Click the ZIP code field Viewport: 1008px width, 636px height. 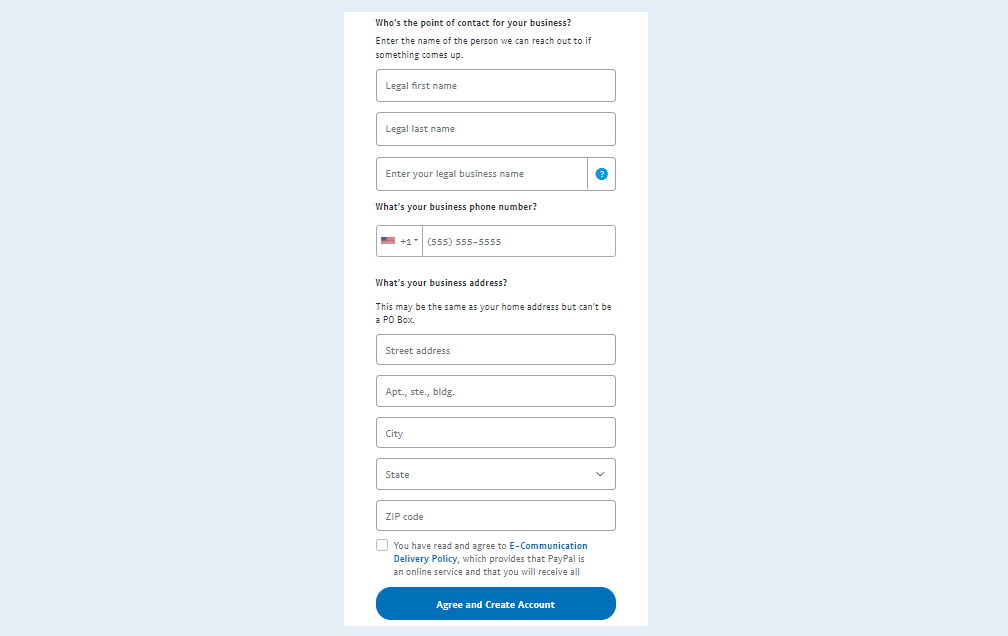[x=496, y=516]
